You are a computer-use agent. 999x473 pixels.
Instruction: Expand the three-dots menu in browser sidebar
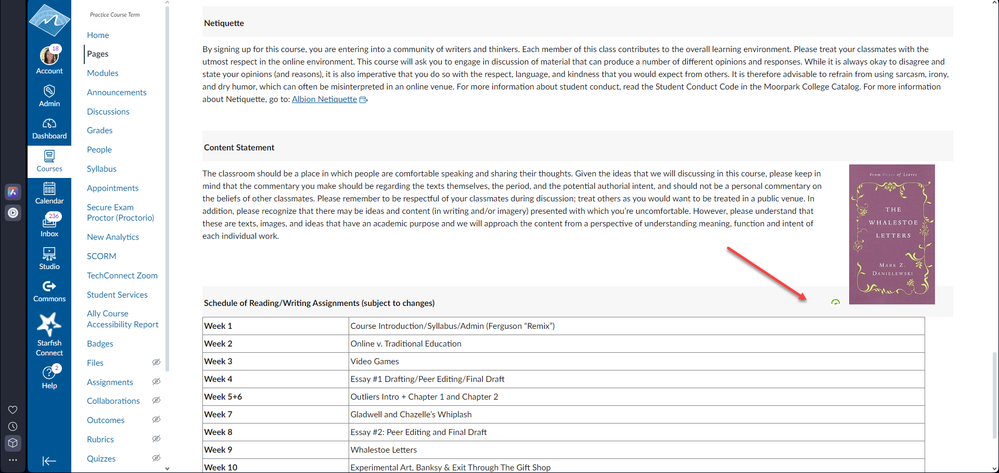pyautogui.click(x=12, y=459)
